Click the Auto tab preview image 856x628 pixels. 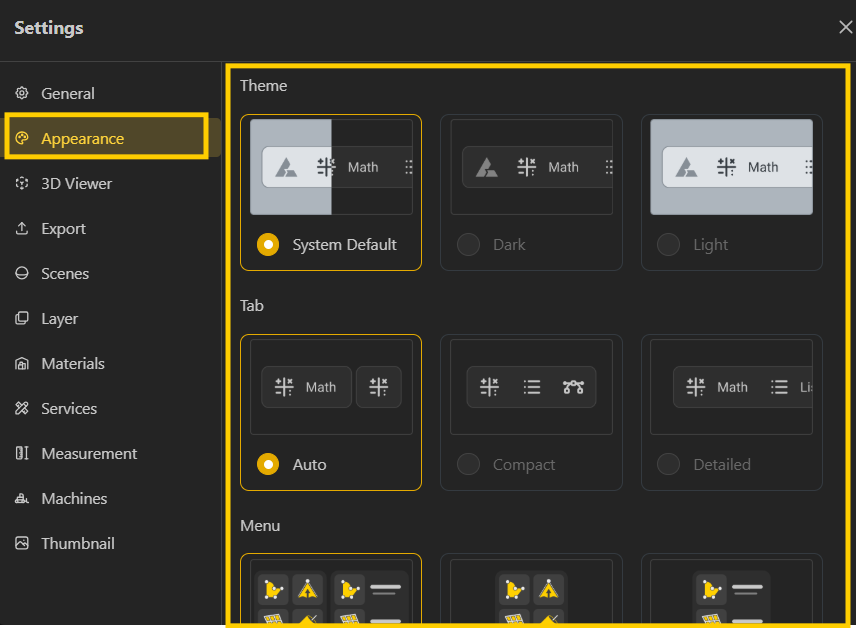pyautogui.click(x=331, y=387)
